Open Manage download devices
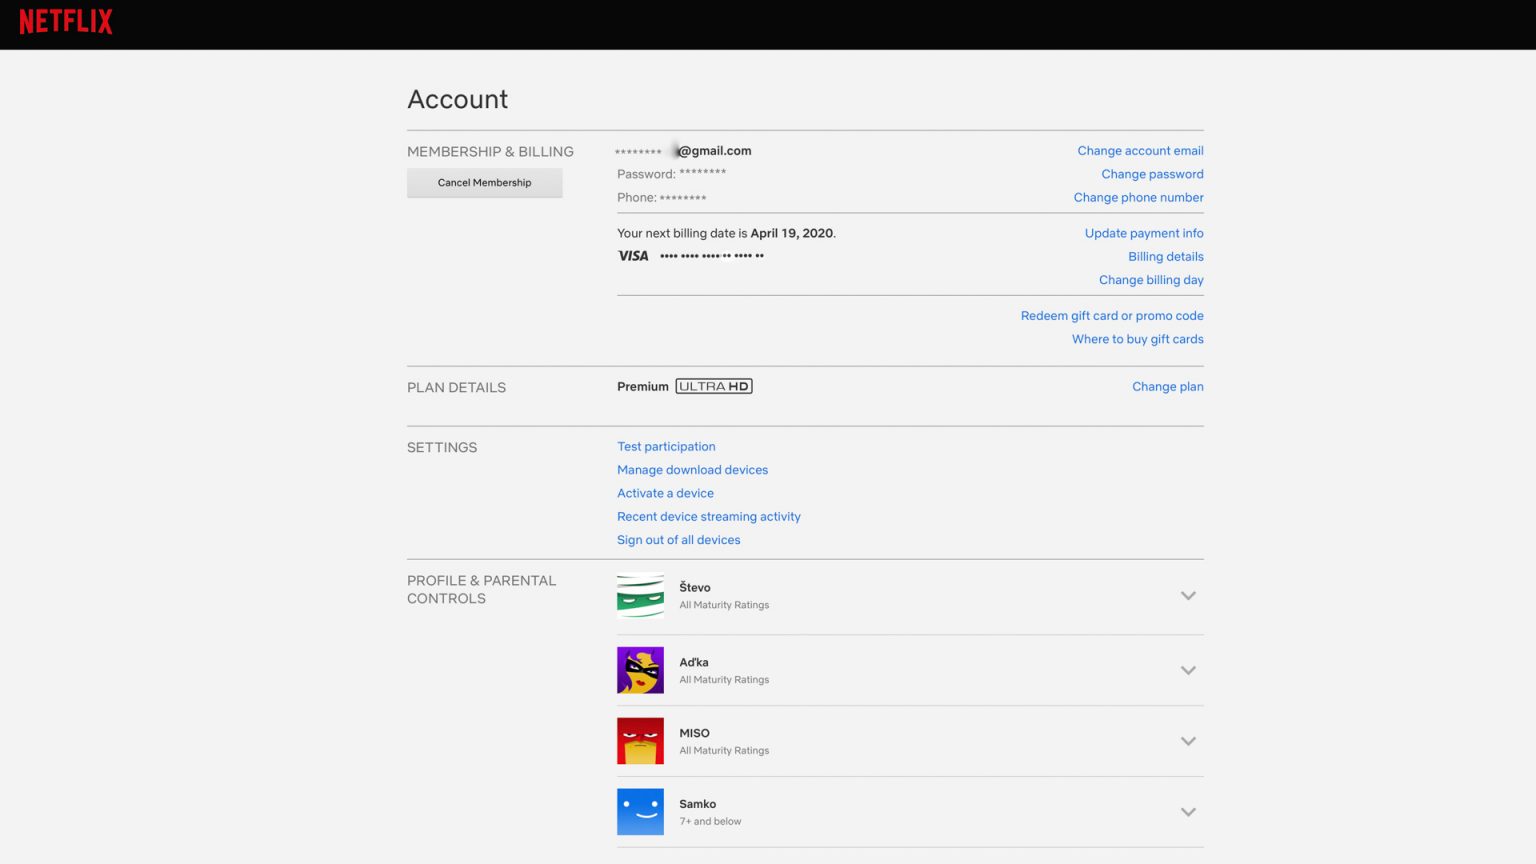1536x864 pixels. 692,470
